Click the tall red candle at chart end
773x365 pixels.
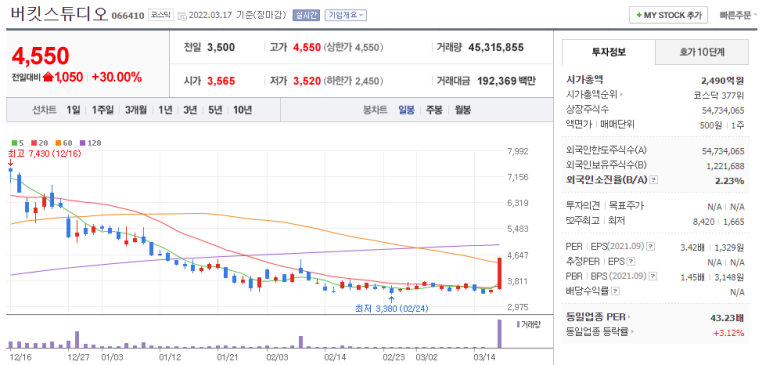(x=499, y=273)
